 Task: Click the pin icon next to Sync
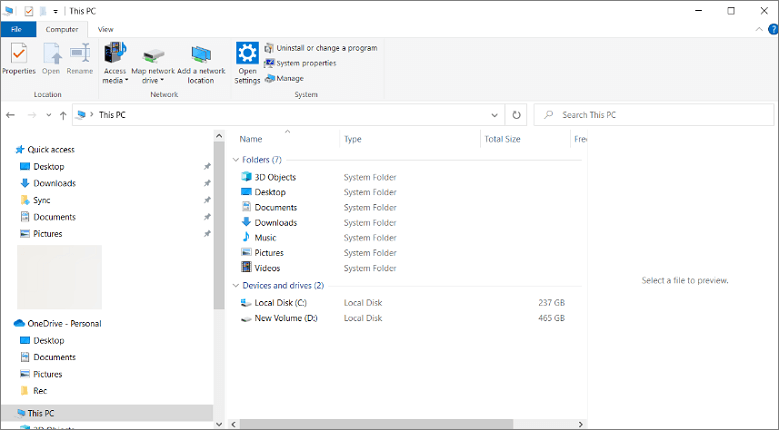click(x=207, y=200)
